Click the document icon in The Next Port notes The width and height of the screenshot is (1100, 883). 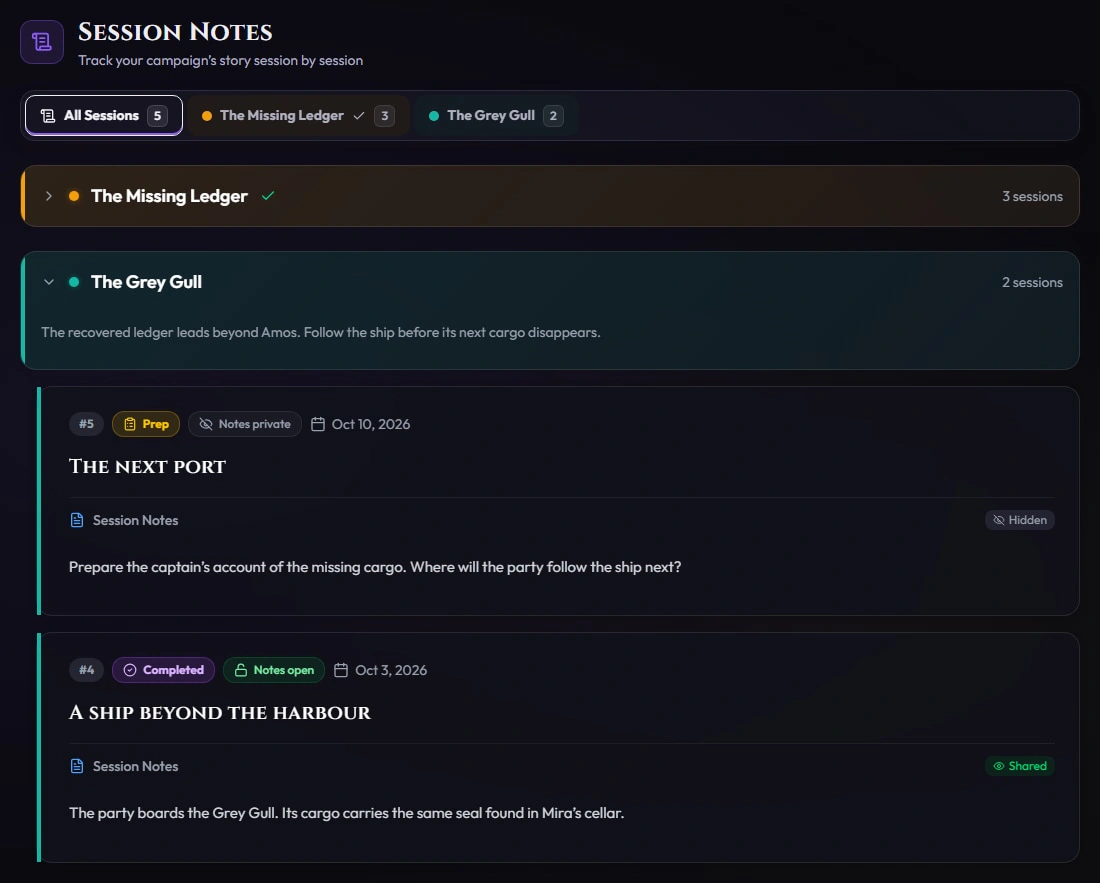77,520
